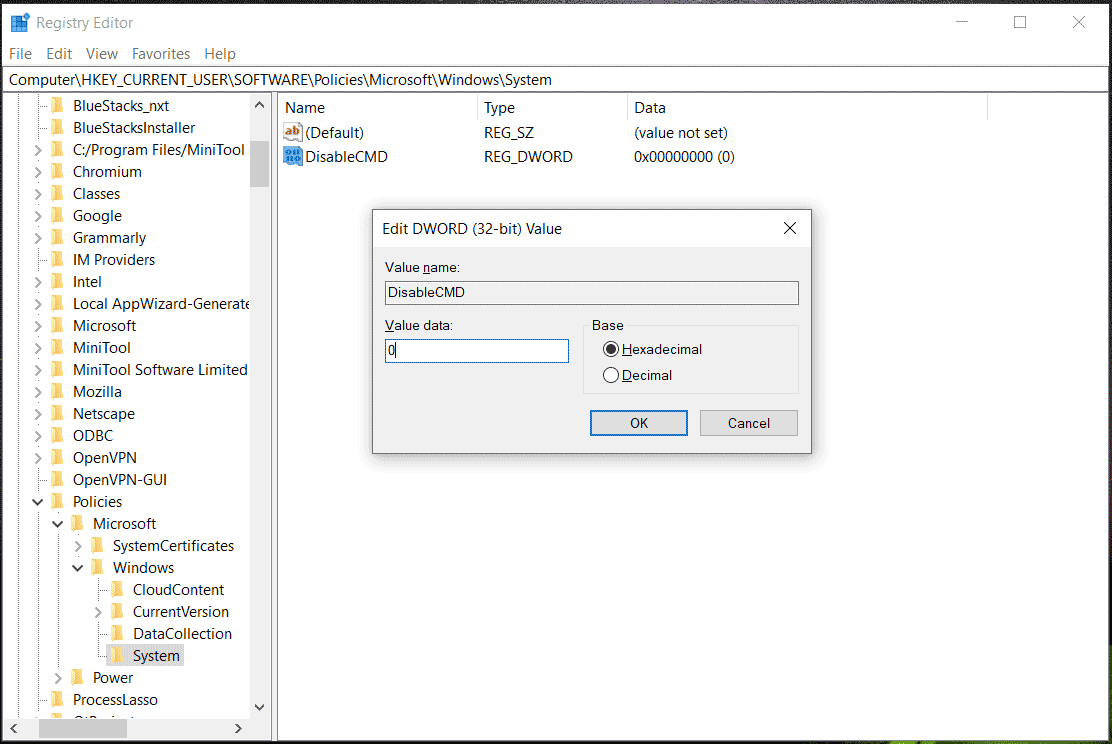This screenshot has width=1112, height=744.
Task: Click the BlueStacksInstaller folder icon
Action: 58,128
